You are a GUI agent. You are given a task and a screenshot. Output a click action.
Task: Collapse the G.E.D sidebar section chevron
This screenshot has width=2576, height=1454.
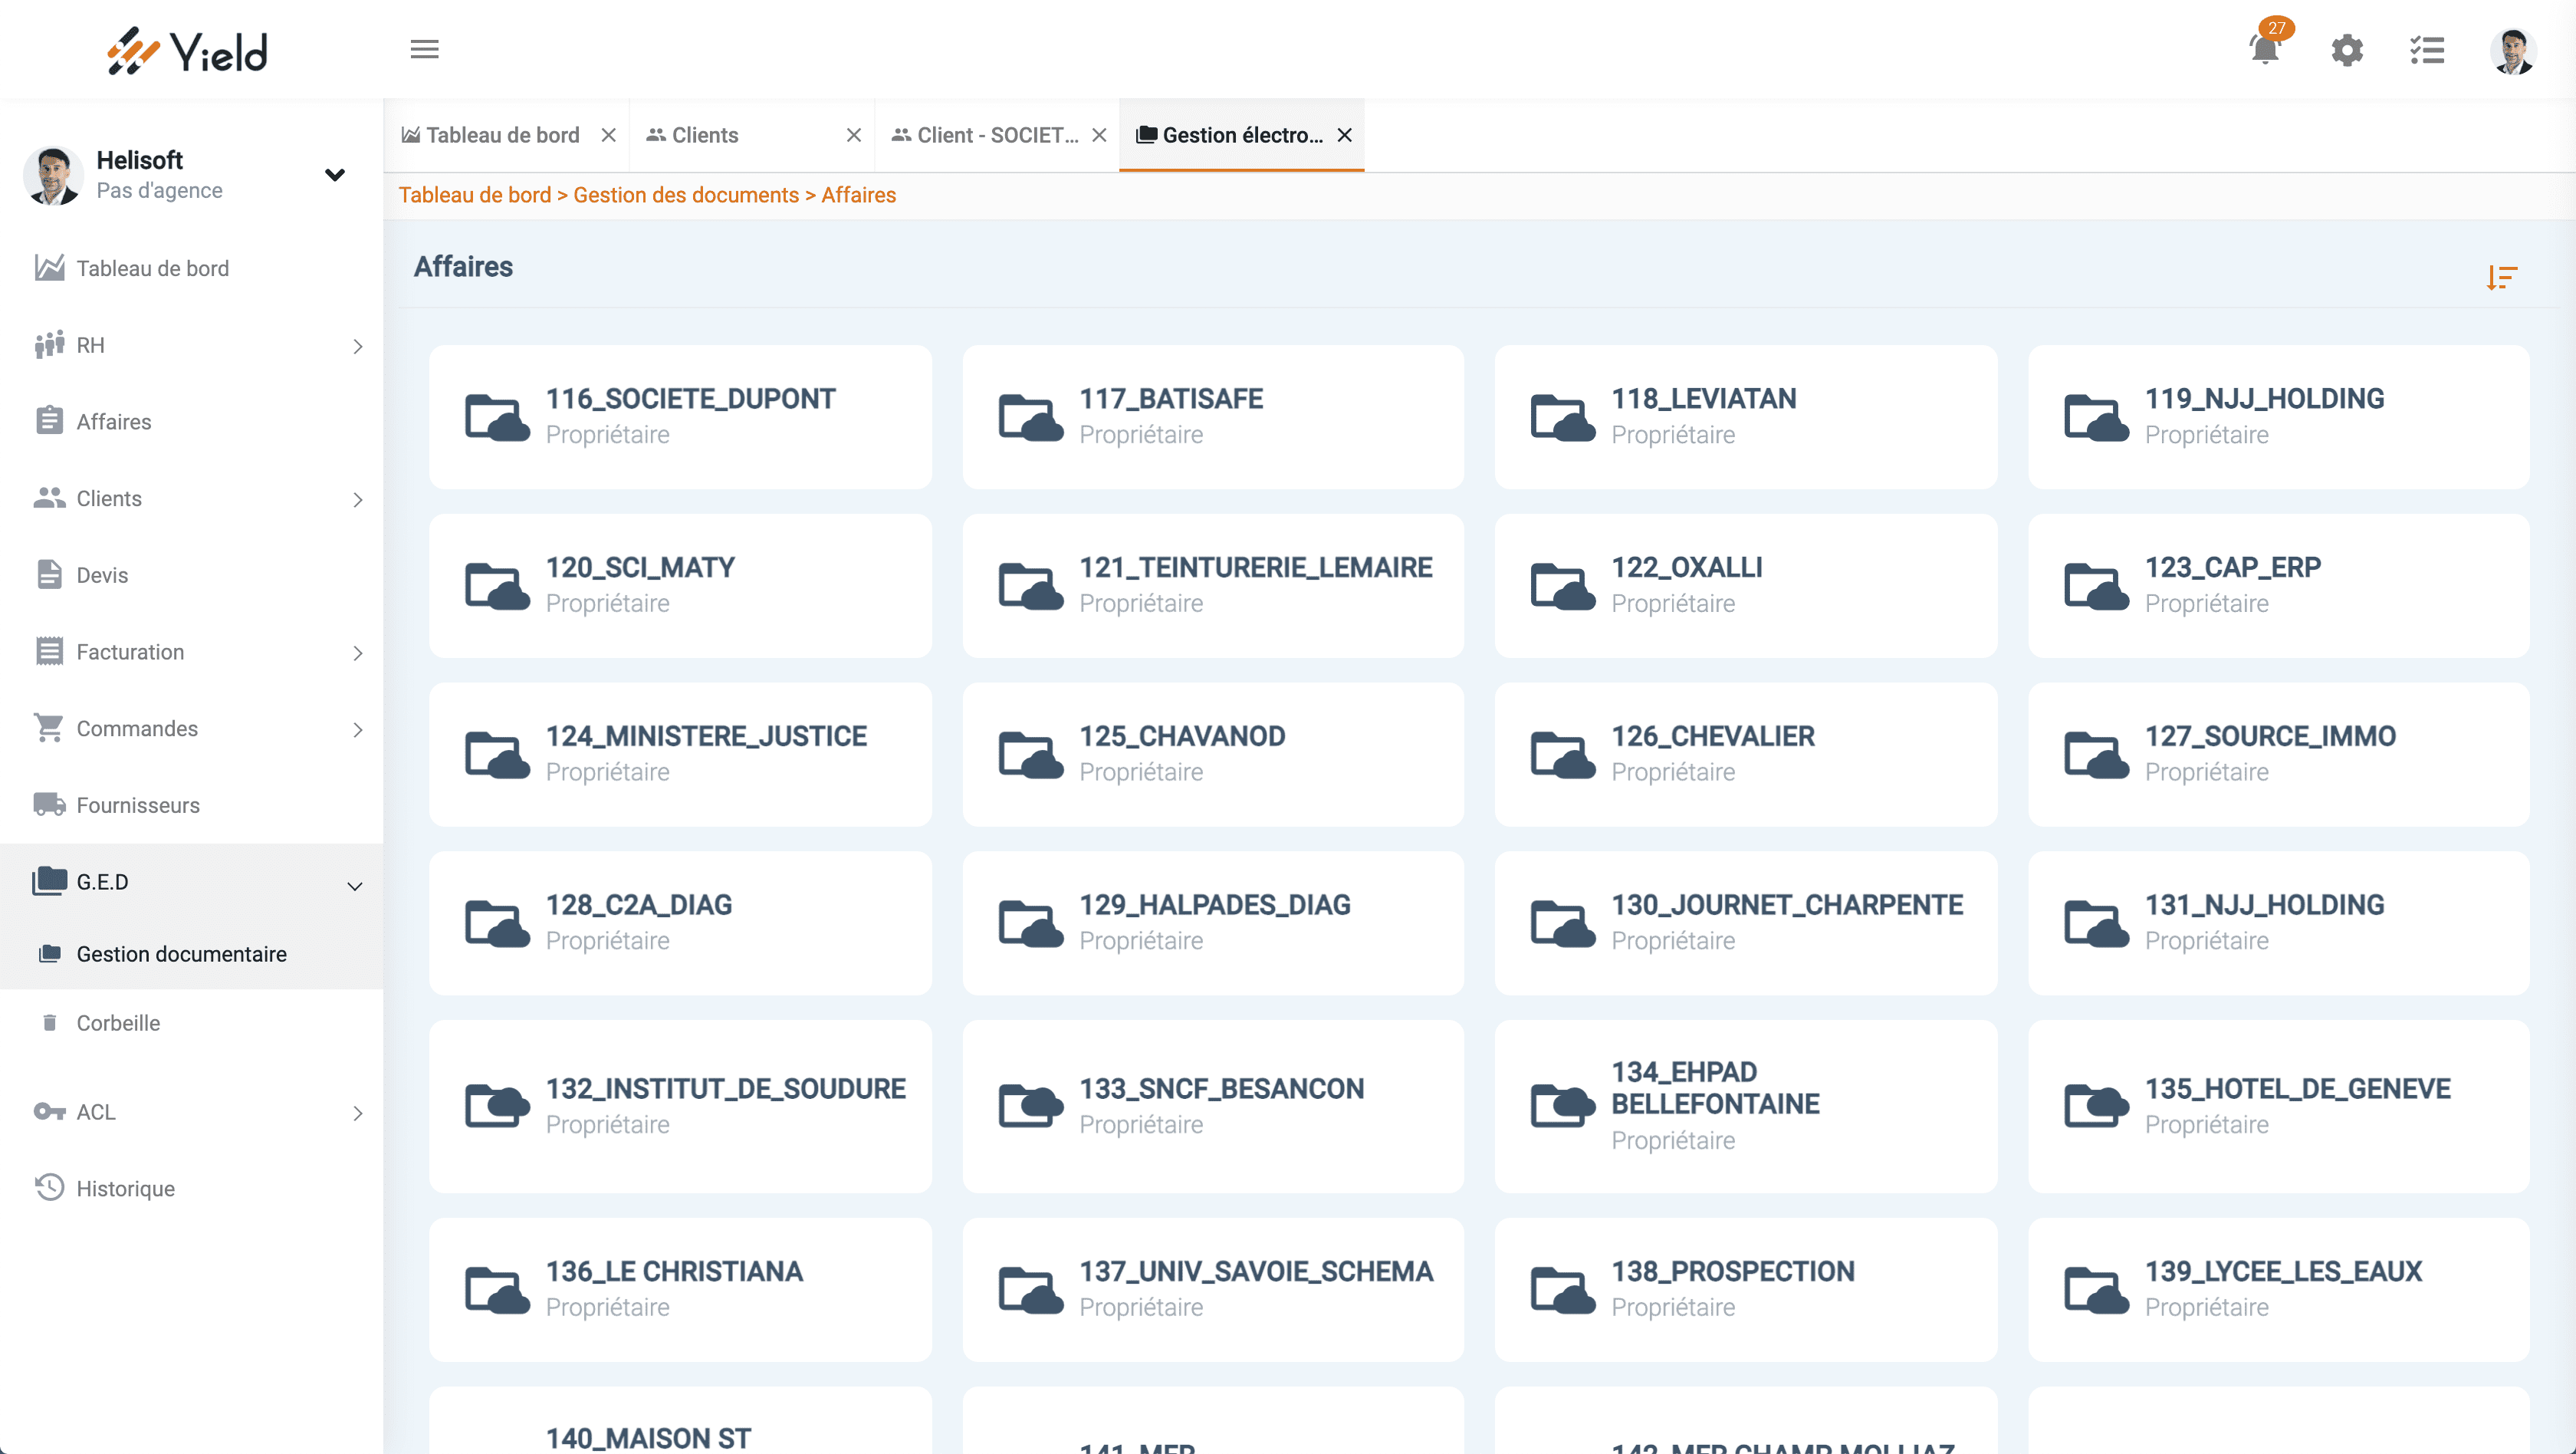pyautogui.click(x=354, y=886)
